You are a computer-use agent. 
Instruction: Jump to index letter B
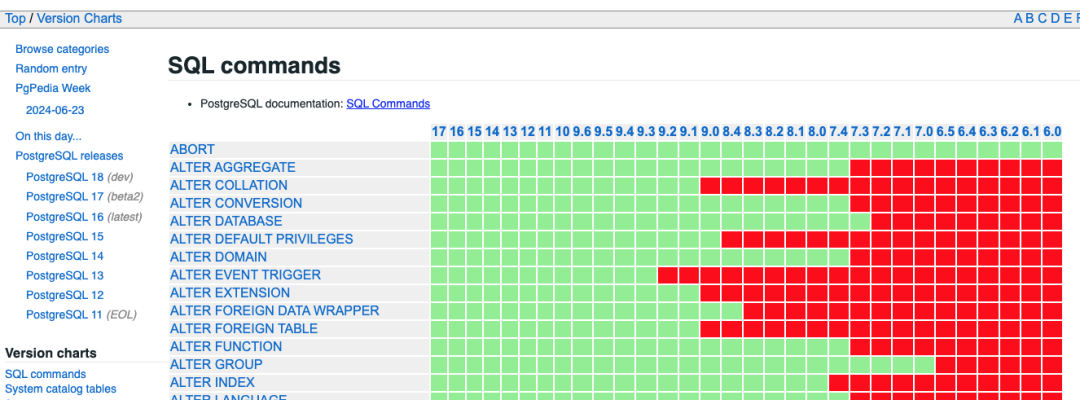1030,19
